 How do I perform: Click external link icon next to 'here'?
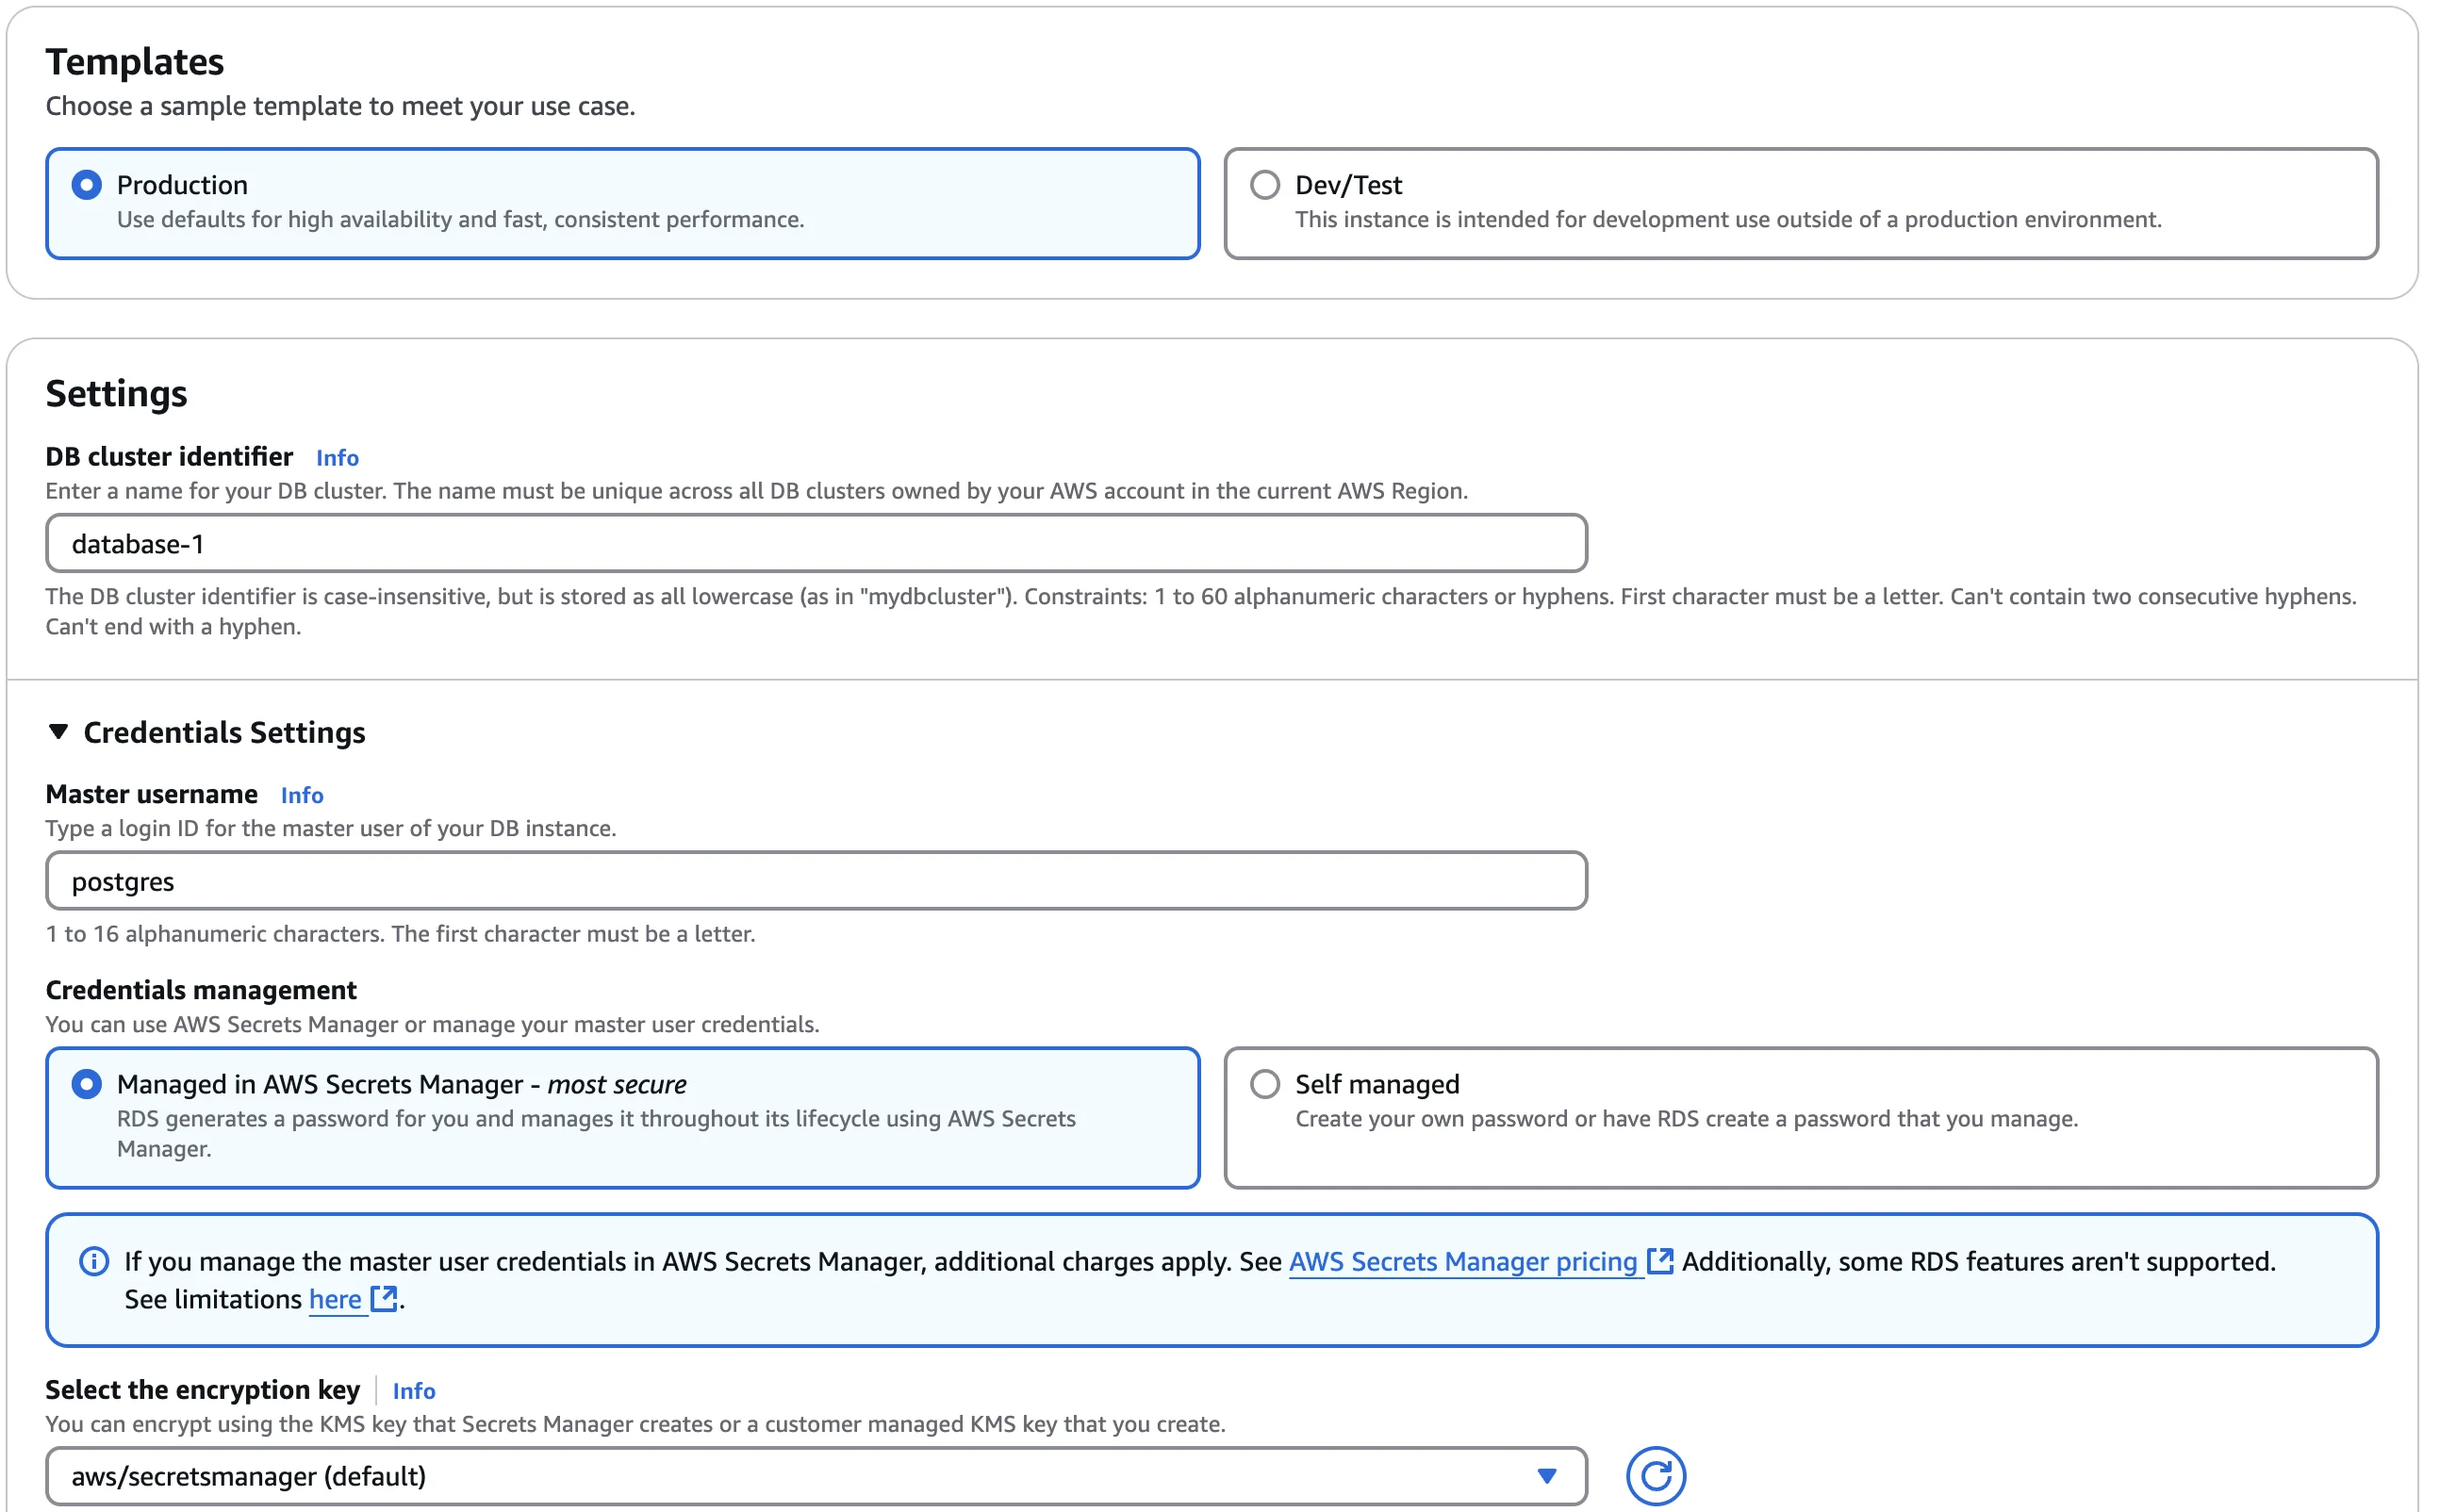click(x=384, y=1298)
